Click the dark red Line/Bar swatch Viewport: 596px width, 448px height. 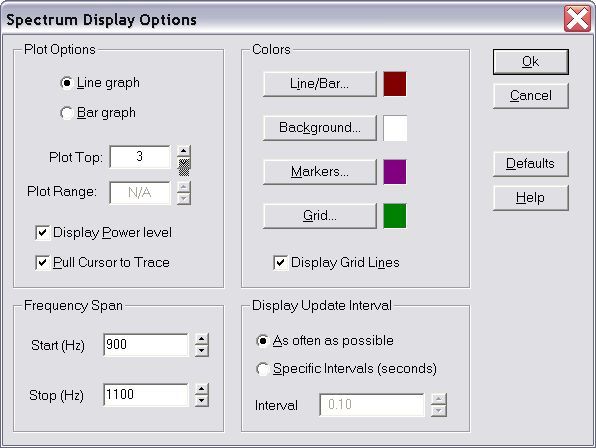point(395,84)
